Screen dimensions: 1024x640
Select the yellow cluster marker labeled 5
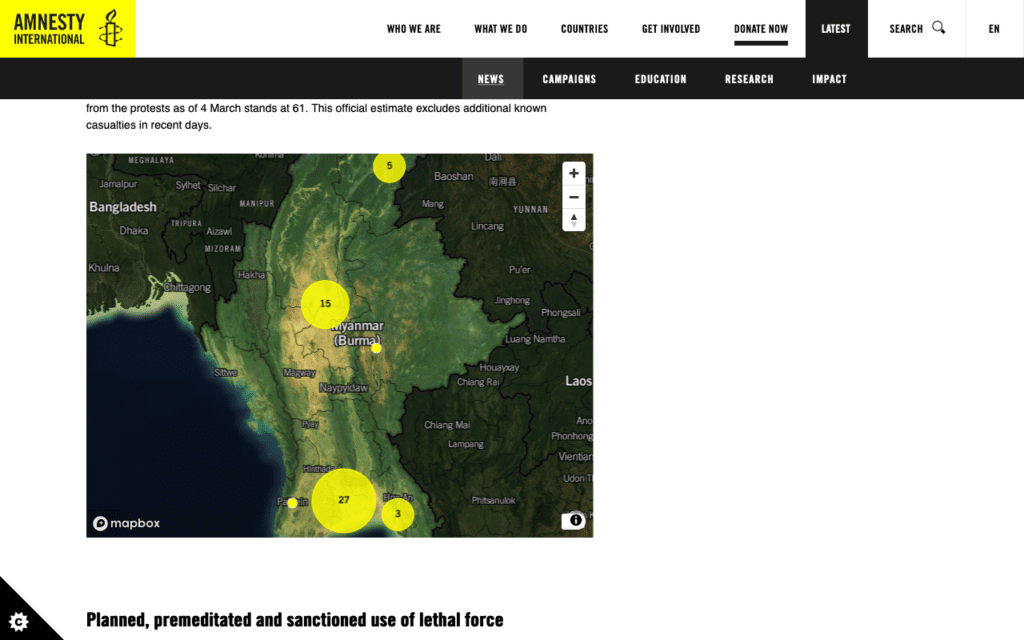click(x=389, y=166)
